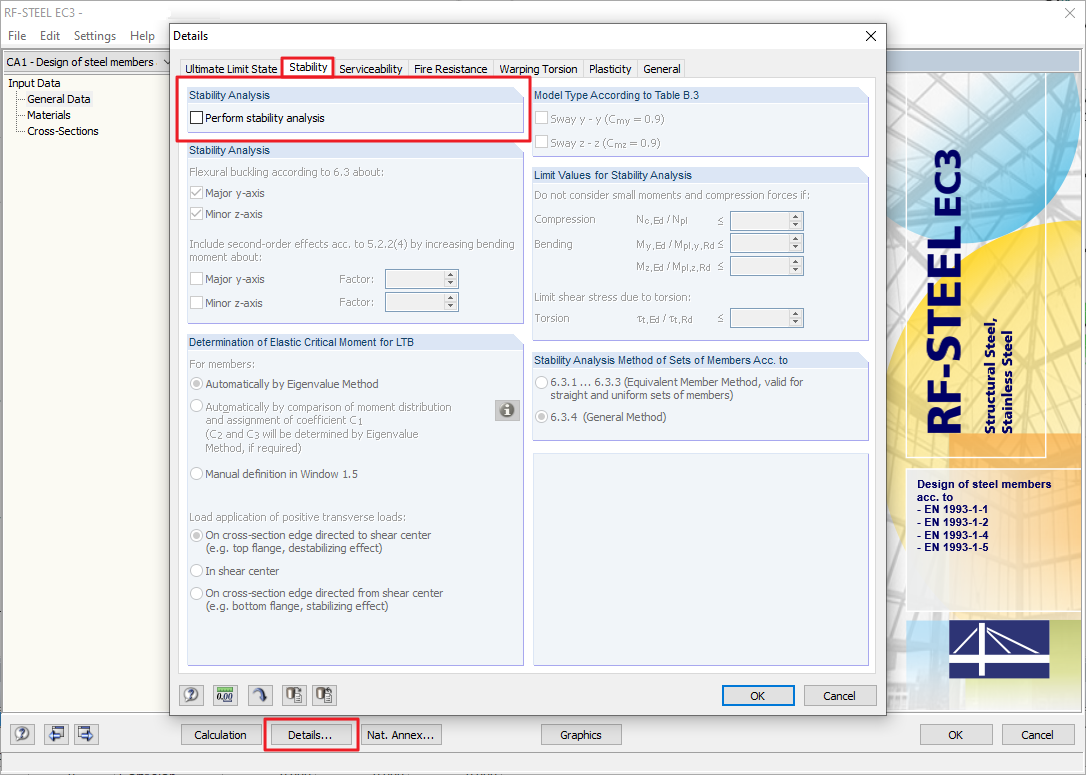Click the Major y-axis Factor stepper control
Screen dimensions: 1086x775
click(452, 278)
